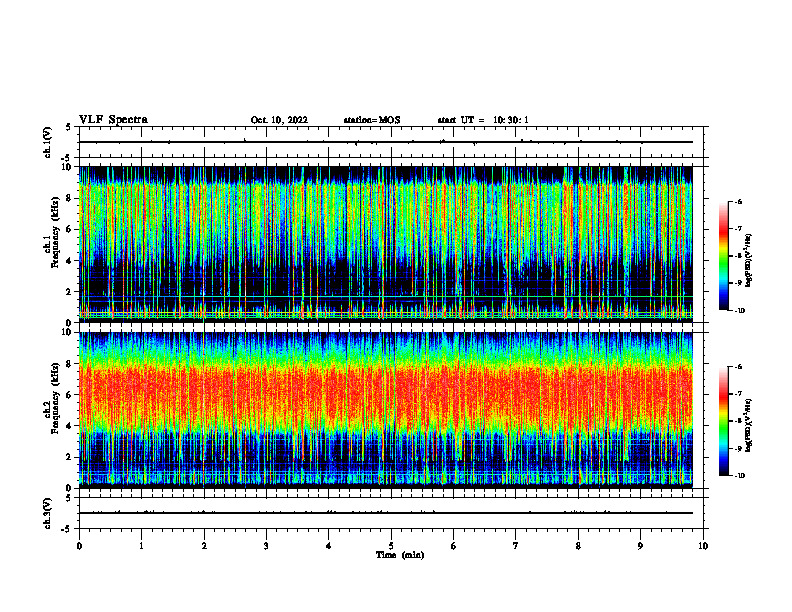
Task: Click the "-10" label on ch.2 colorbar
Action: click(739, 476)
